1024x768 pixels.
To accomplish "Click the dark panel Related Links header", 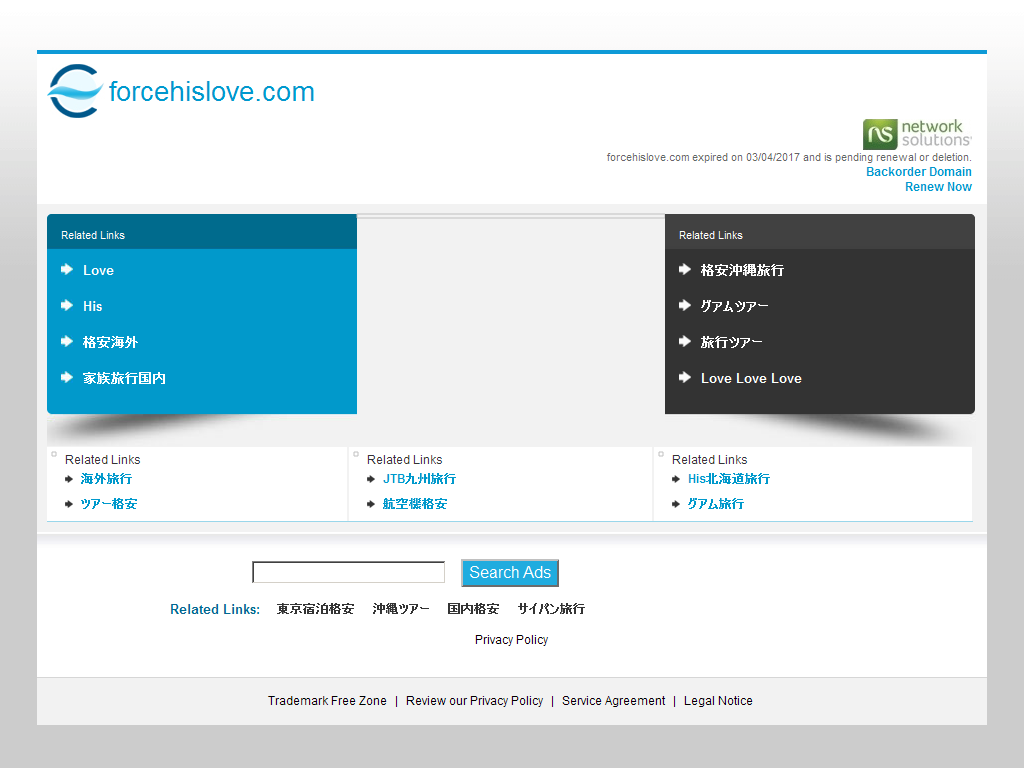I will click(x=711, y=235).
